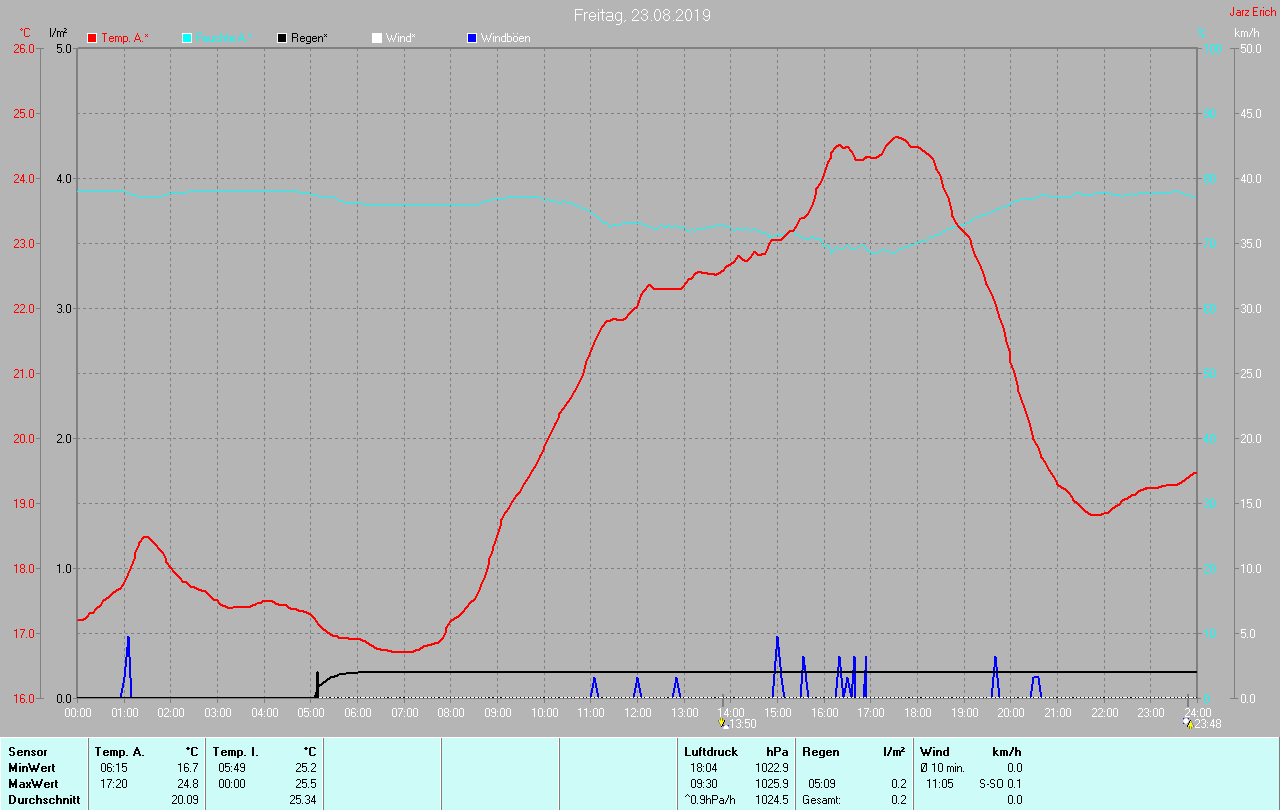Select the 'Temp. A.*' legend label
Screen dimensions: 1280x810
124,38
